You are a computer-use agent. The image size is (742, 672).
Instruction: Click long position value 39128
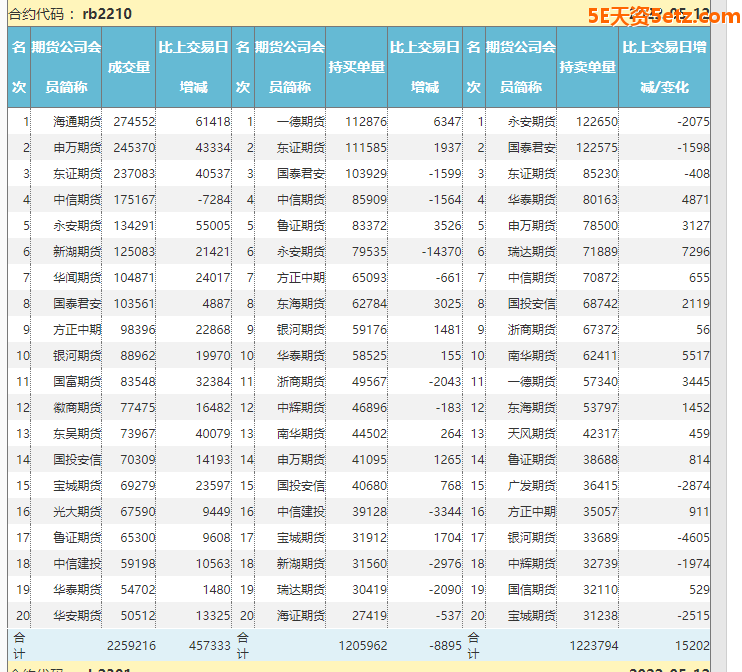(369, 512)
